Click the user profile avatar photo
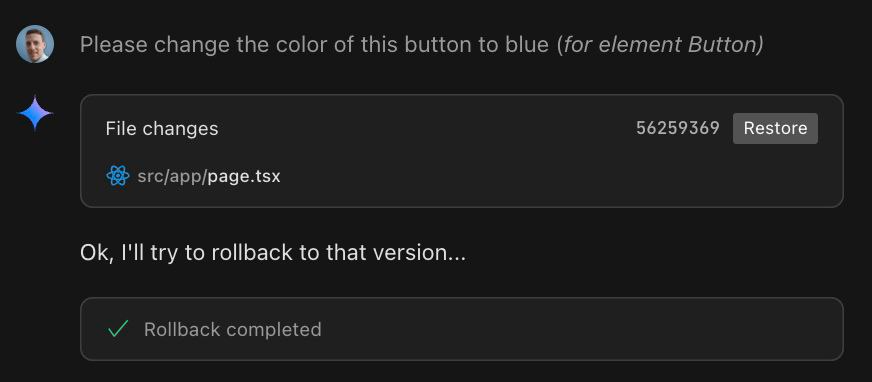The image size is (872, 382). tap(35, 44)
